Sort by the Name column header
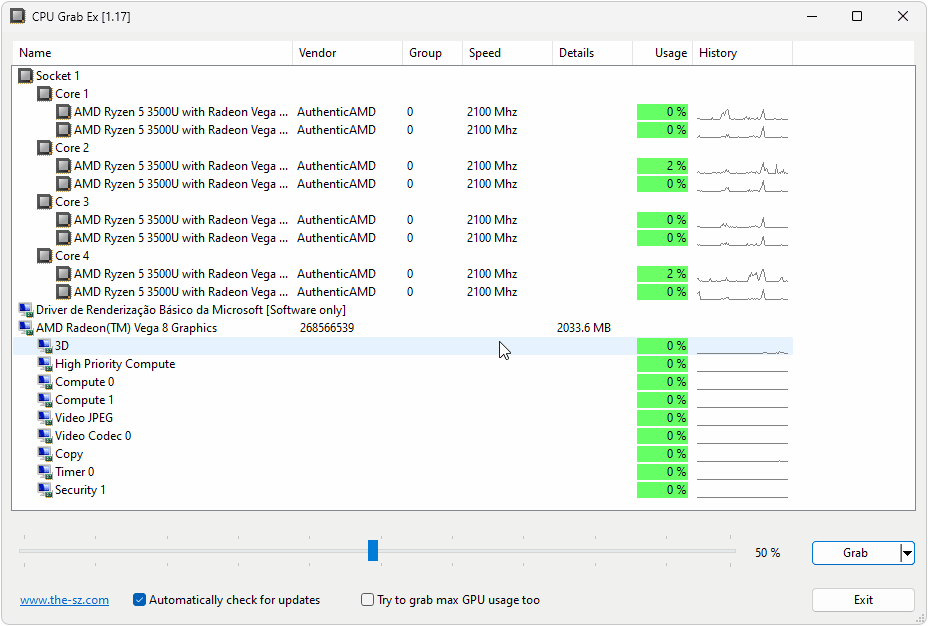The height and width of the screenshot is (626, 928). coord(153,53)
